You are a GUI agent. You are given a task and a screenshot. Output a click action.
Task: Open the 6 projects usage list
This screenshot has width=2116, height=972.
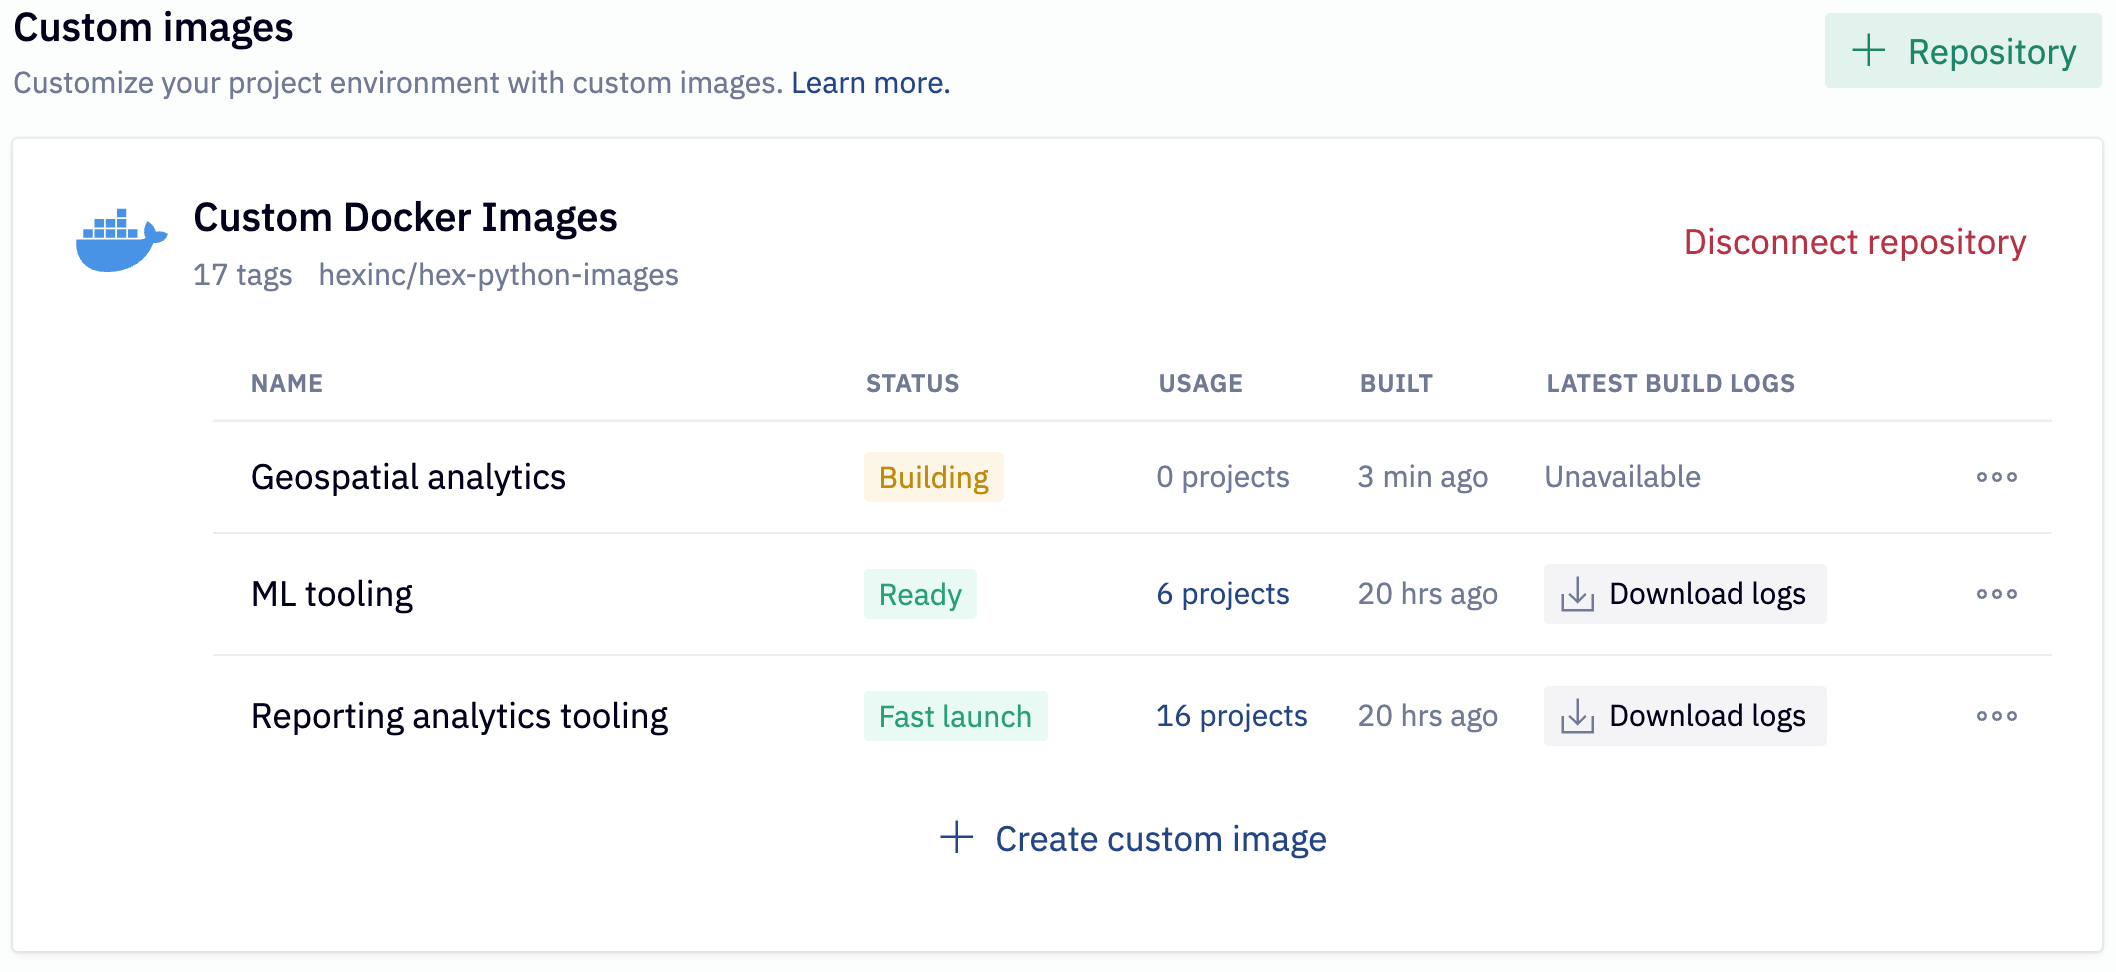click(x=1222, y=593)
